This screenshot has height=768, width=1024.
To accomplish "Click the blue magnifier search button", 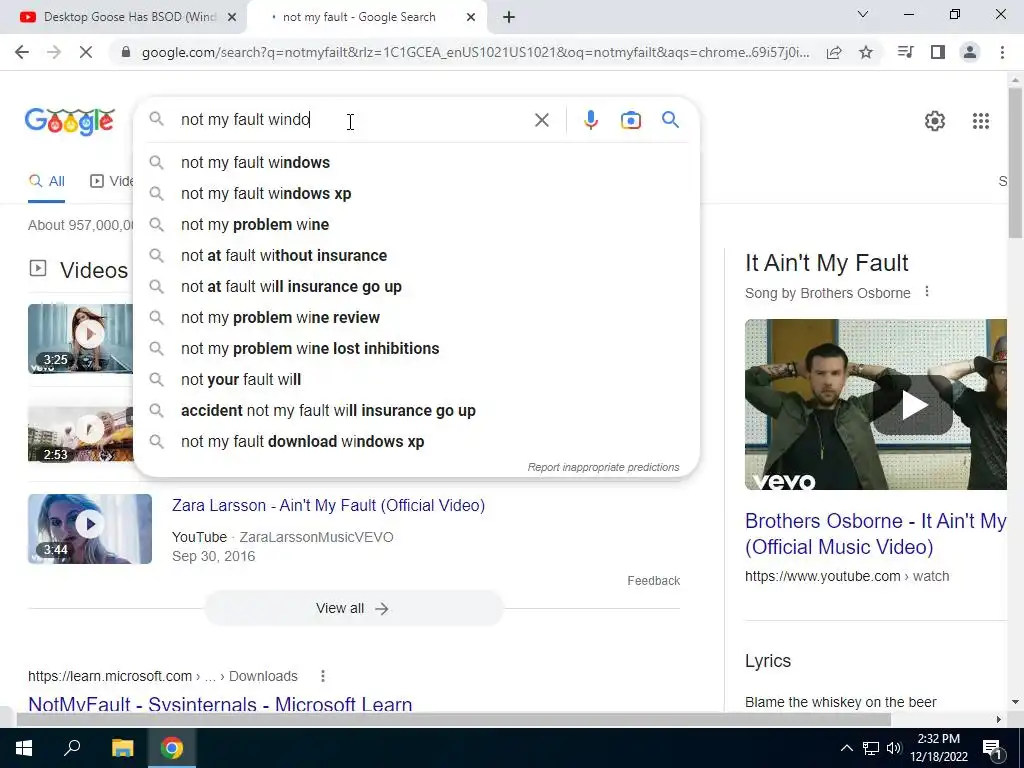I will 670,120.
